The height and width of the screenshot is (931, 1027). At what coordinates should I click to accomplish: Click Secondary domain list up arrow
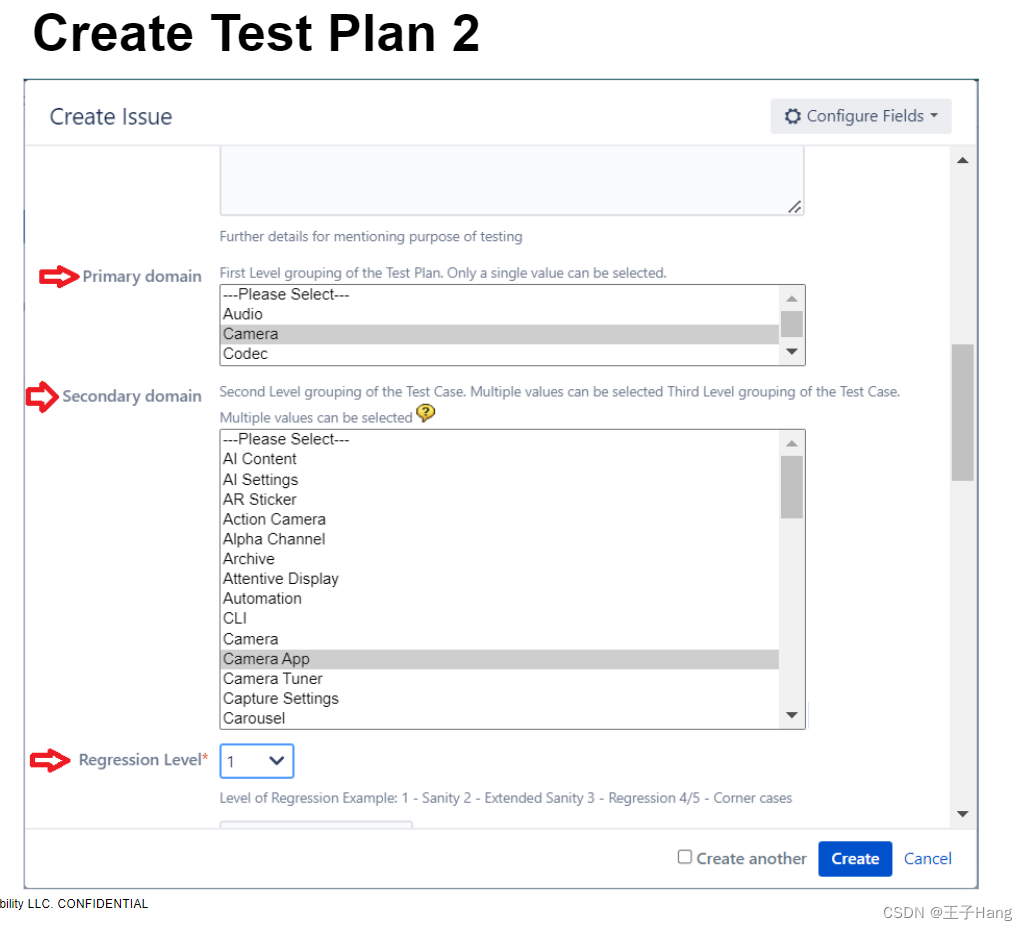coord(792,444)
